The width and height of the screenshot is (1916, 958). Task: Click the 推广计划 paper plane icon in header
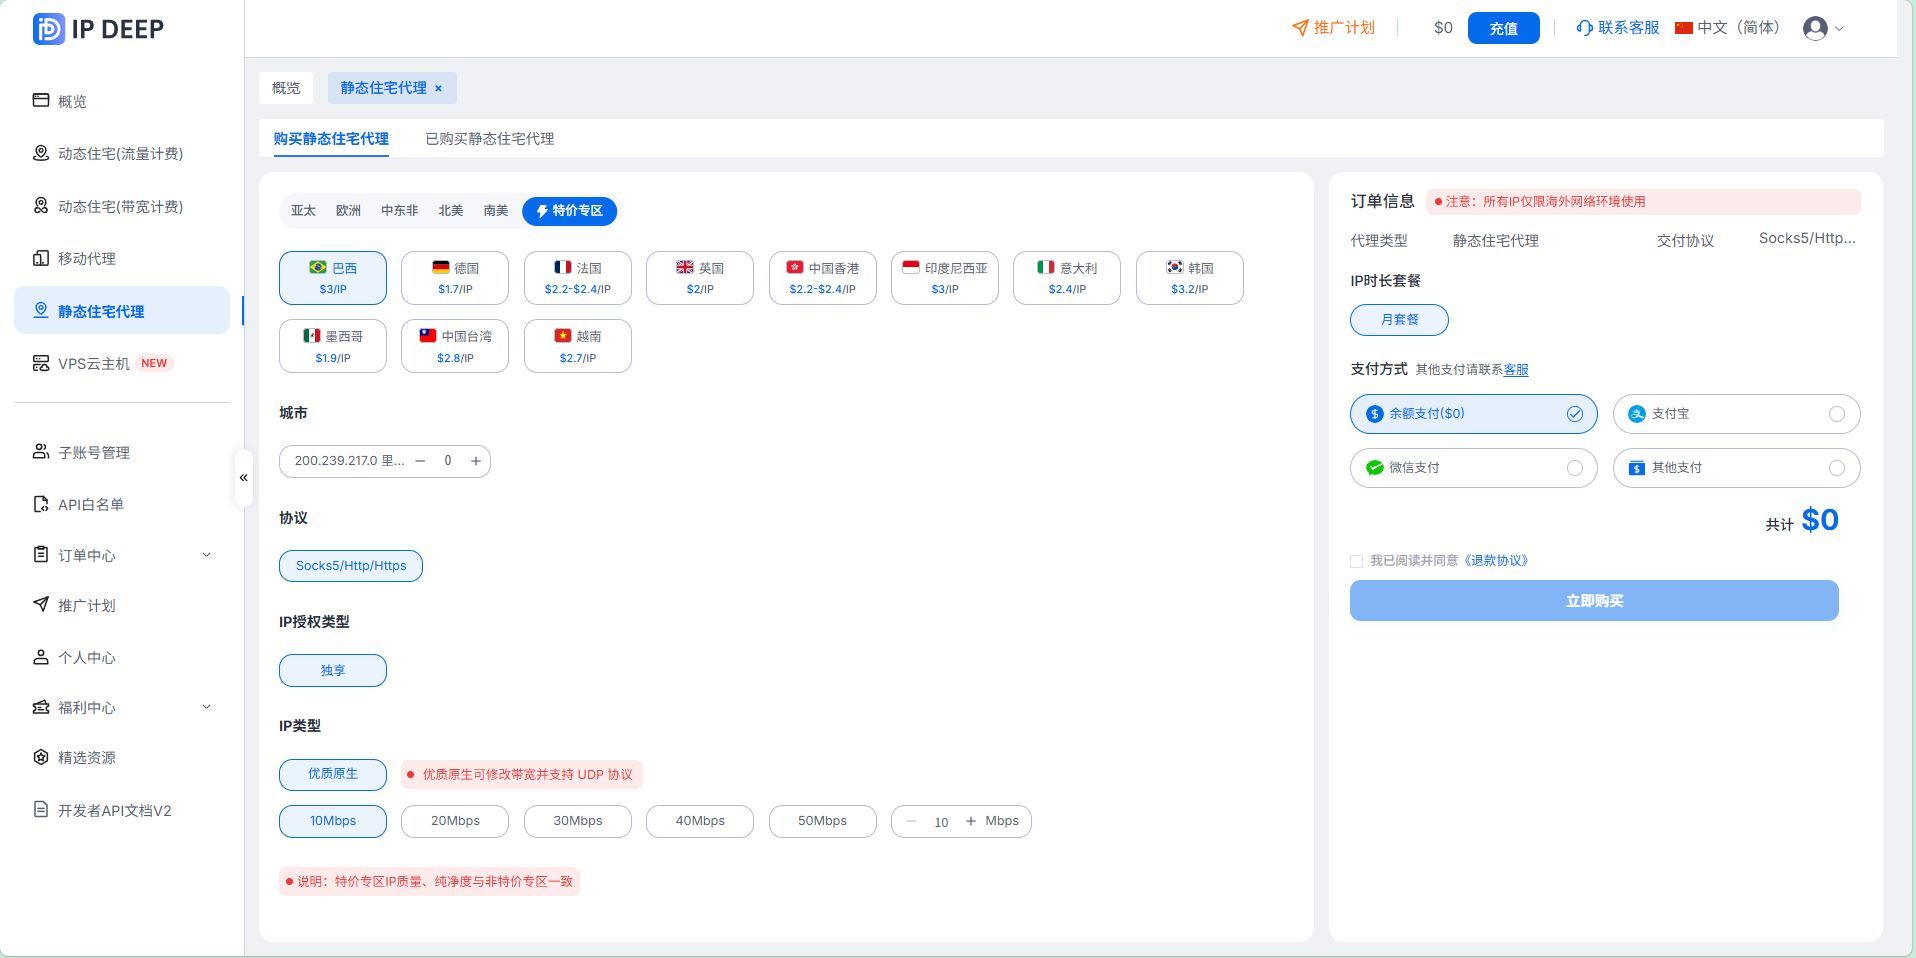[1300, 28]
